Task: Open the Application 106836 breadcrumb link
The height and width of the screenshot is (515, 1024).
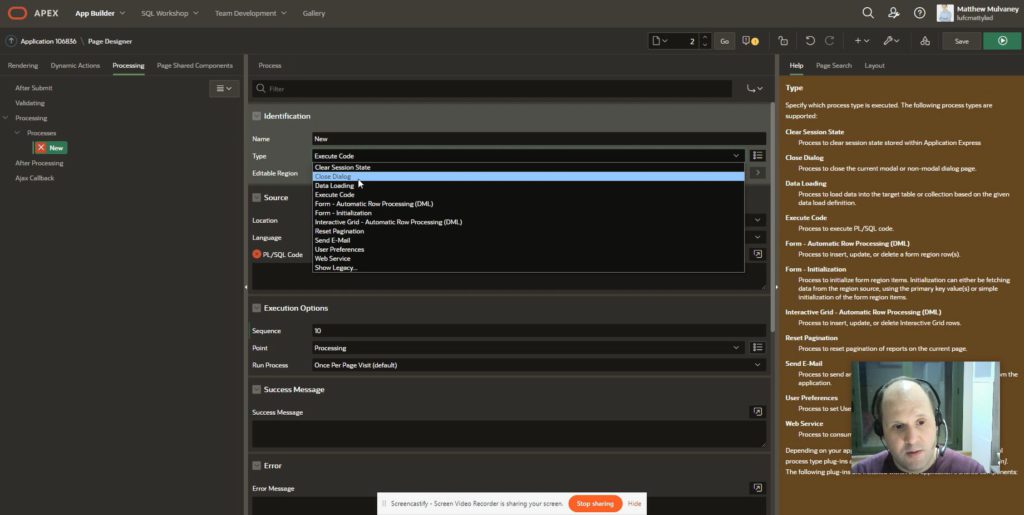Action: [48, 41]
